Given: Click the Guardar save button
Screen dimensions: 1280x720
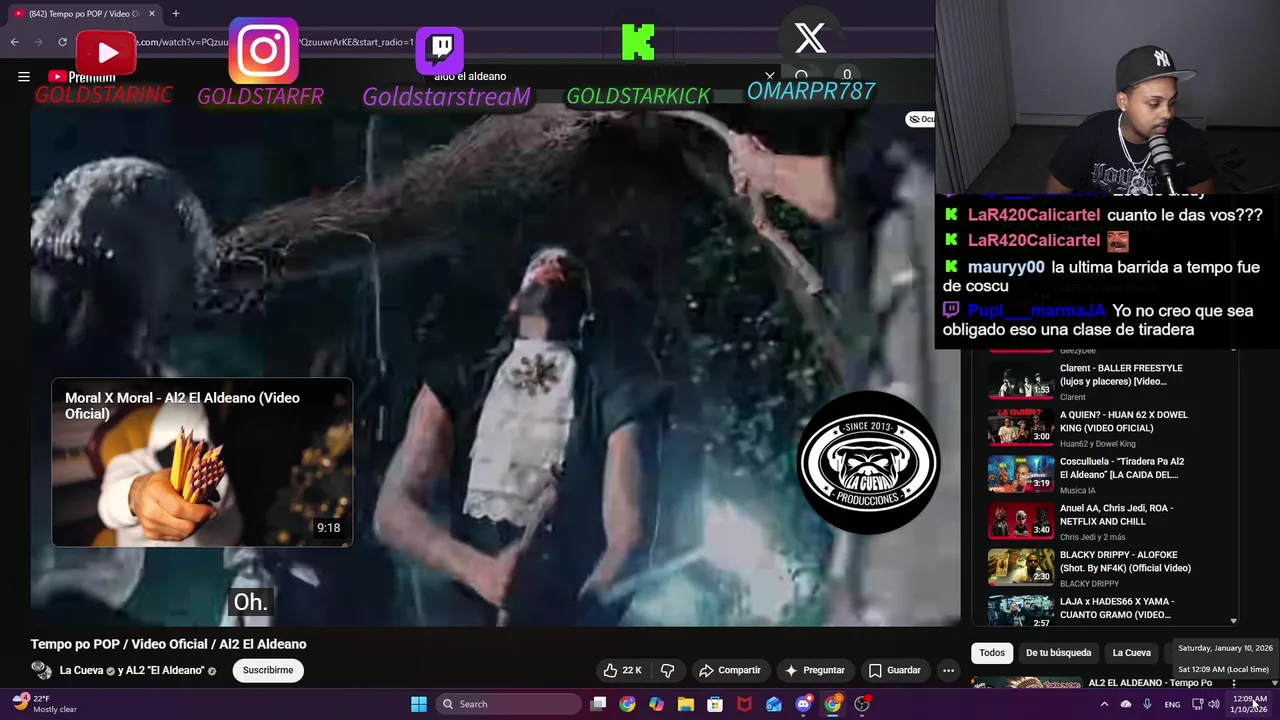Looking at the screenshot, I should click(895, 670).
